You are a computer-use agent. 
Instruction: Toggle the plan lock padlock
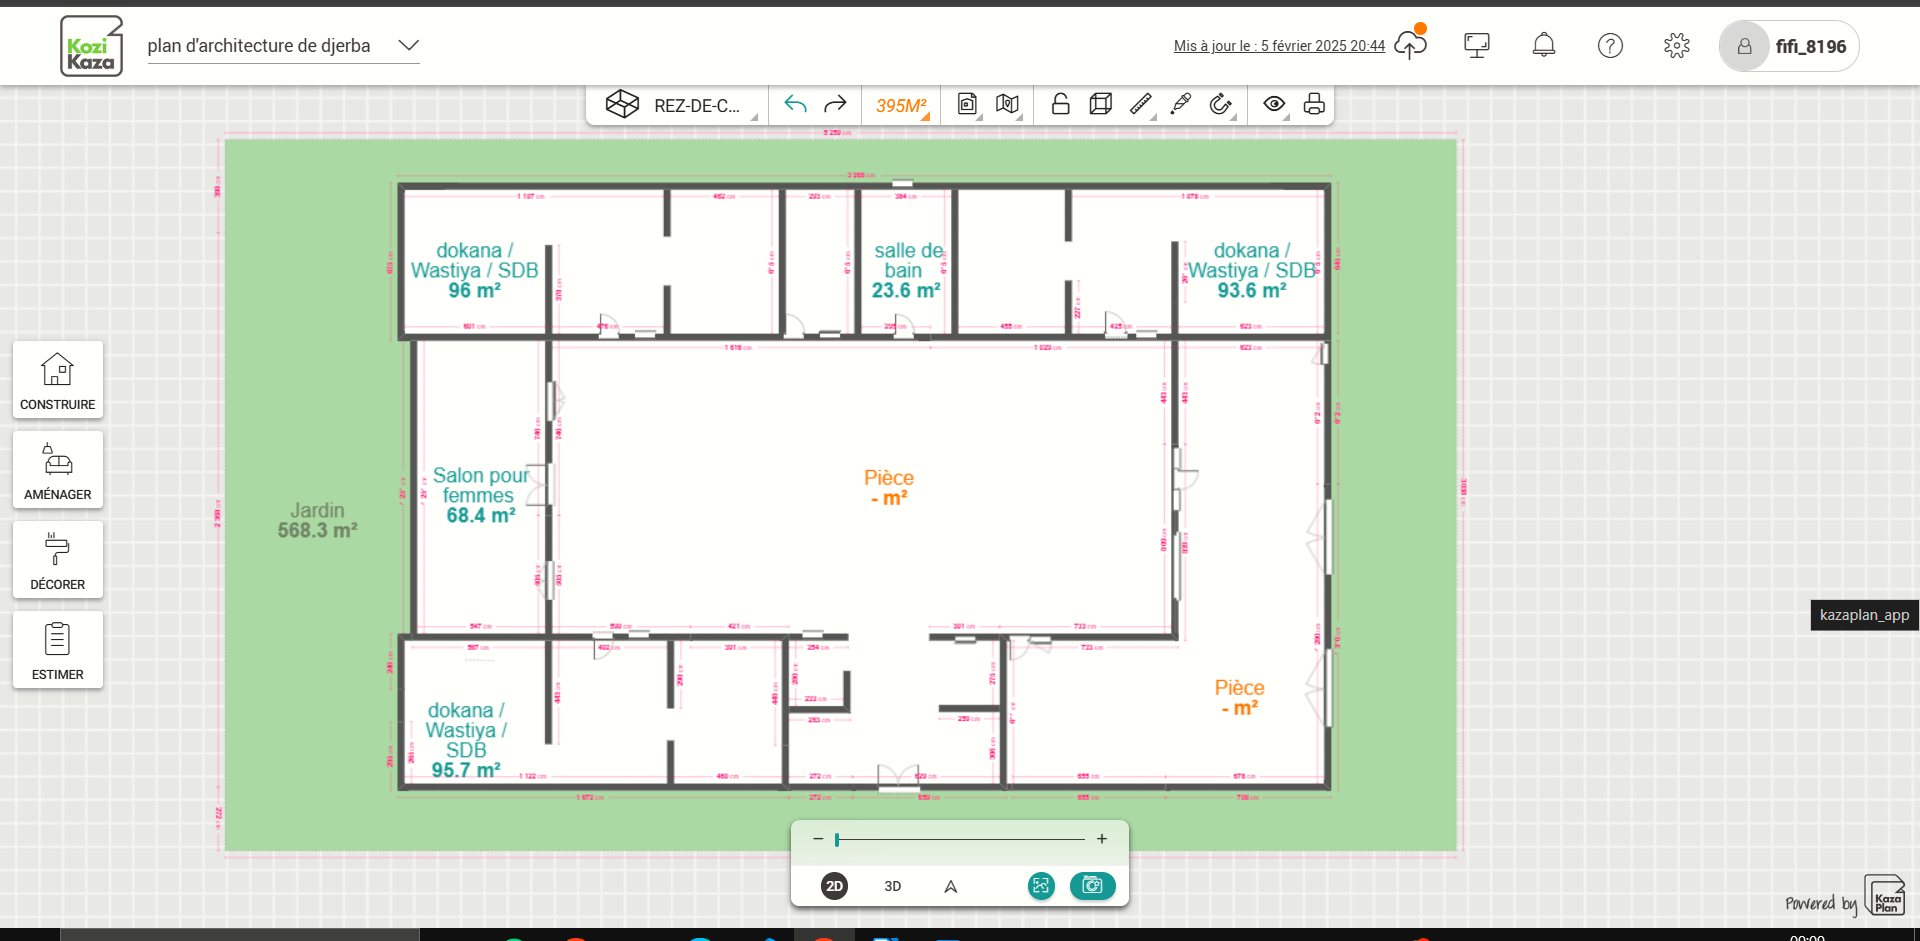click(x=1060, y=104)
